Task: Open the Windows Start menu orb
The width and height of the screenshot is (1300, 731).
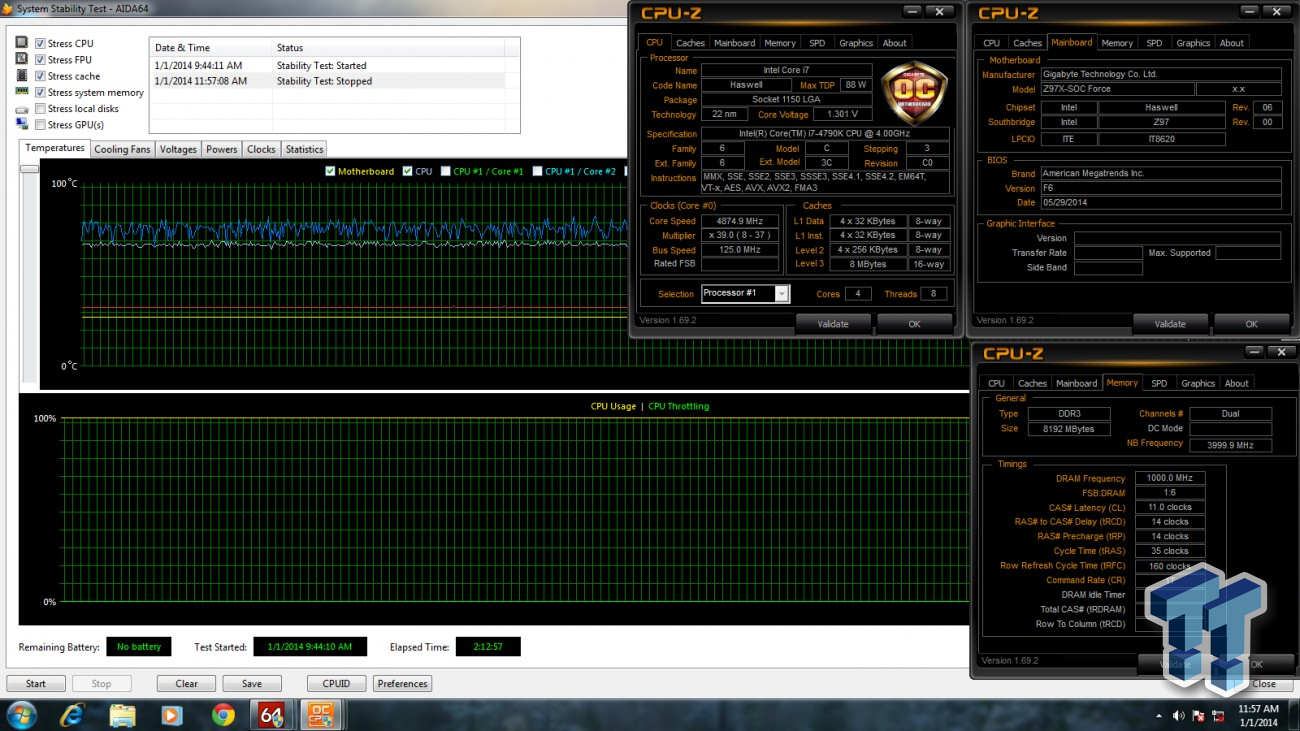Action: 22,715
